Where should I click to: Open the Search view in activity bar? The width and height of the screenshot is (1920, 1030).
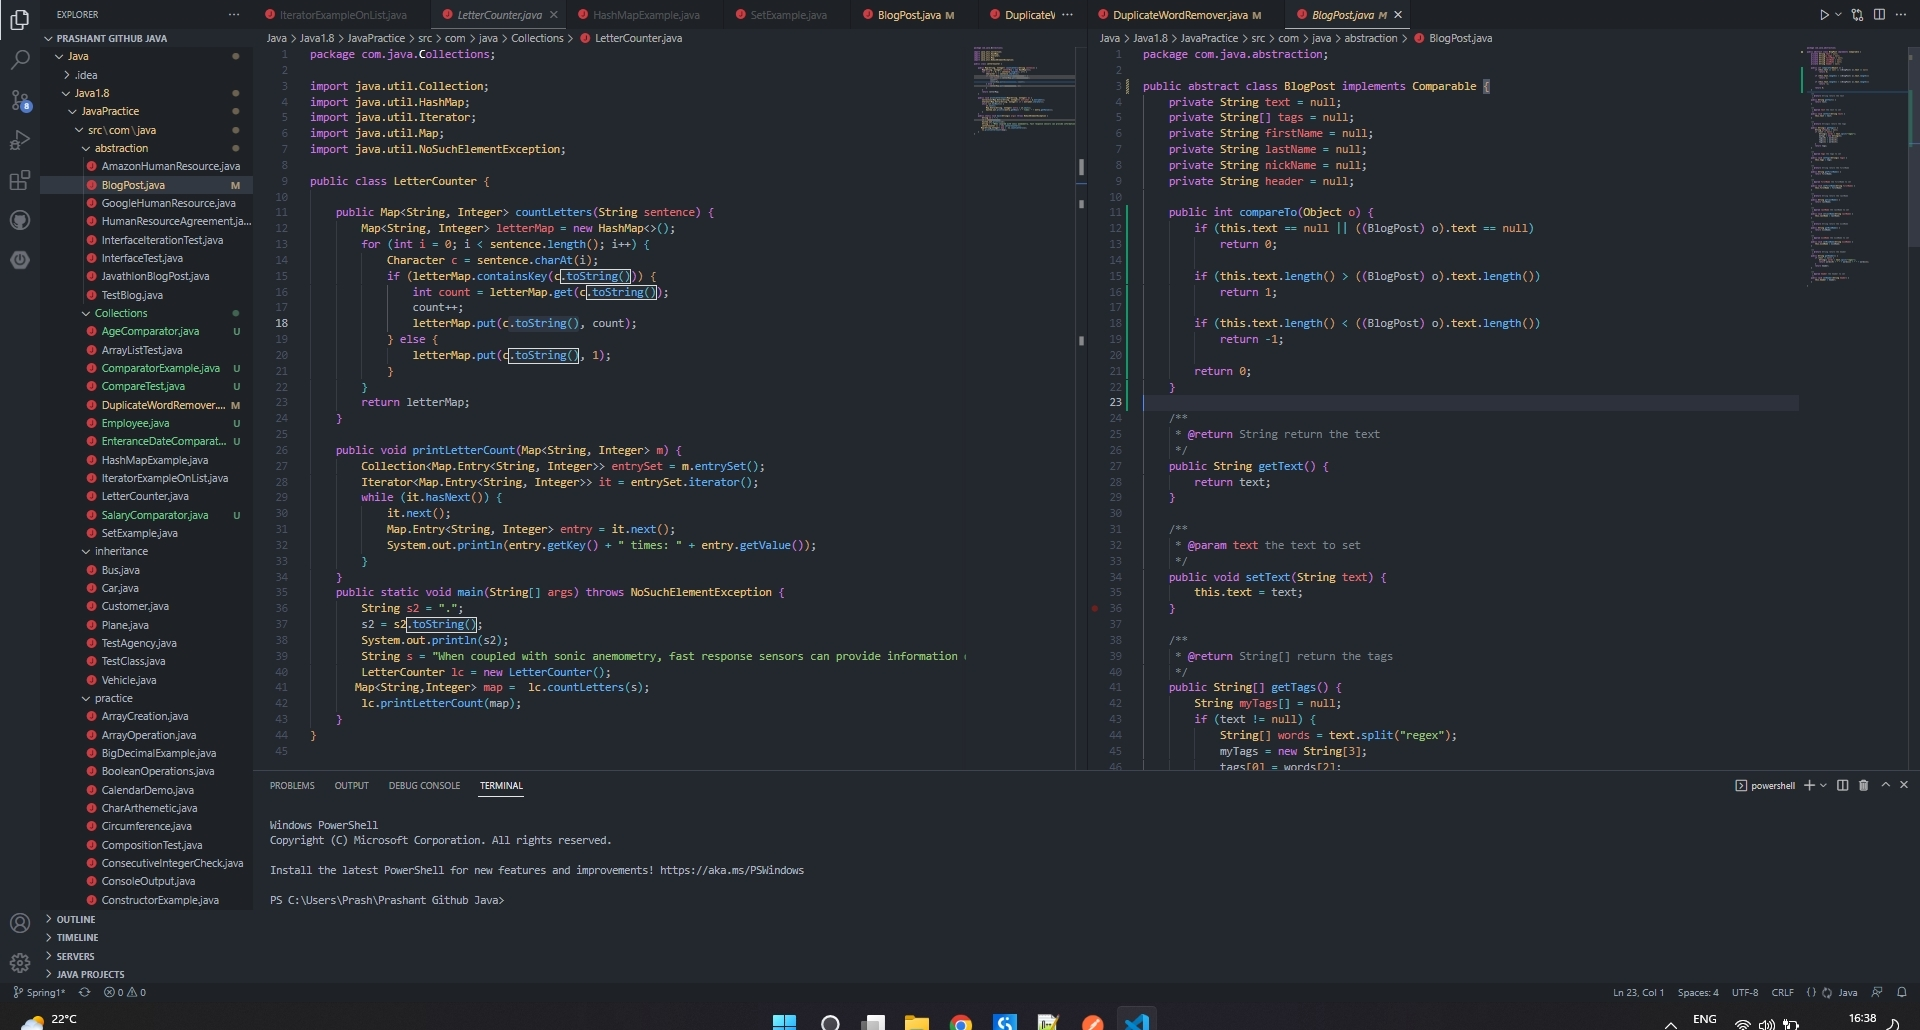coord(20,60)
